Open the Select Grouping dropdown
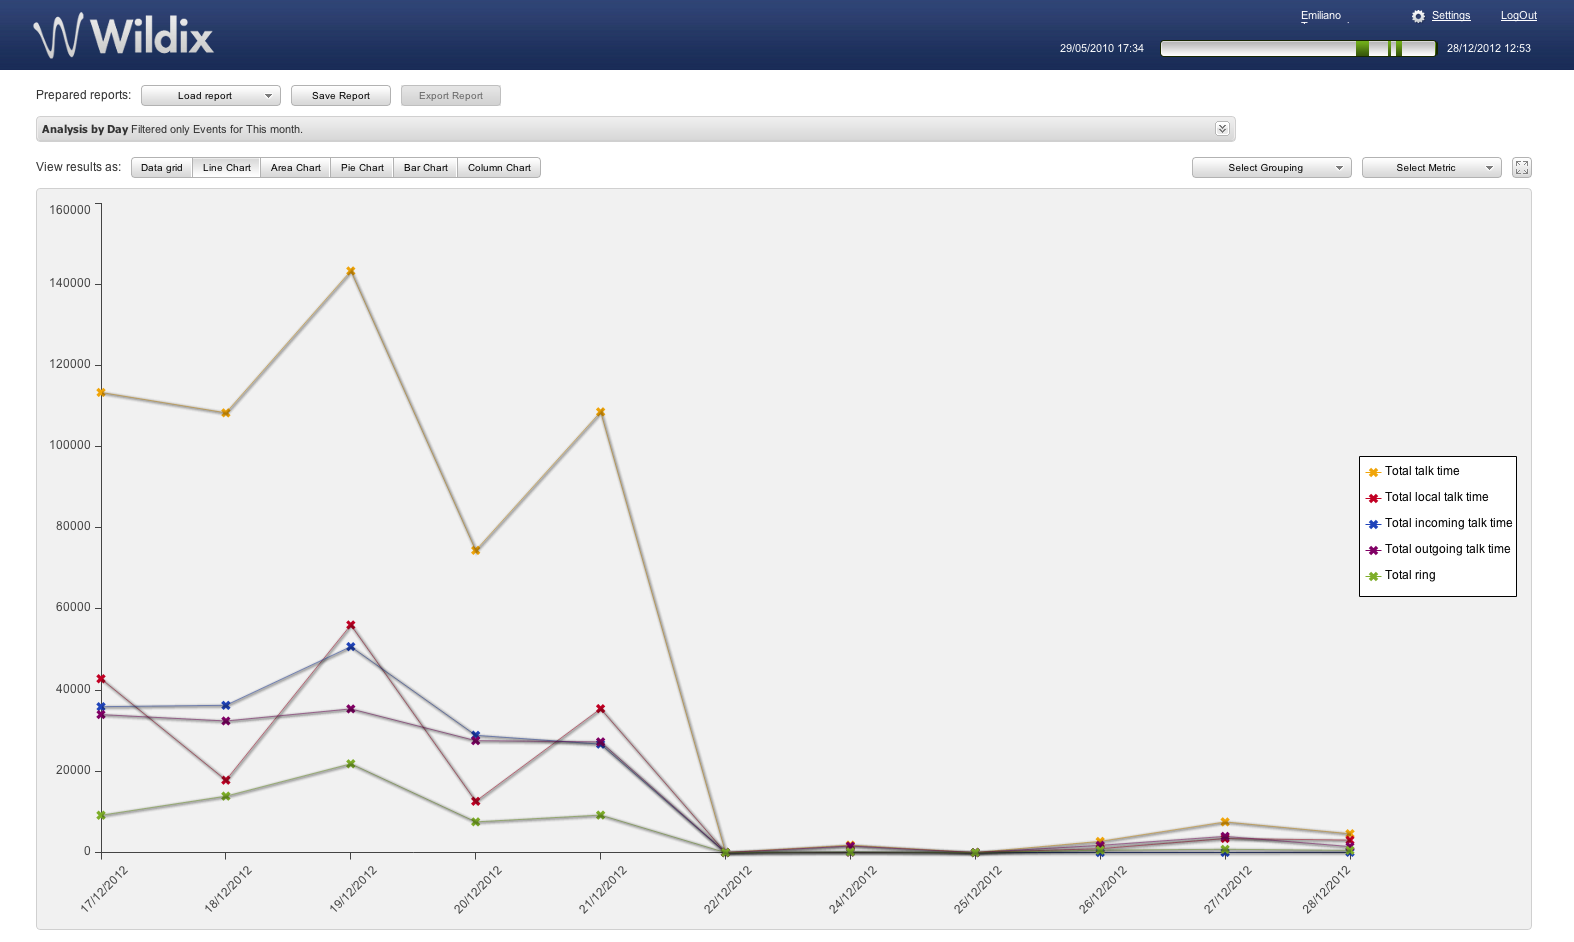This screenshot has height=942, width=1574. pyautogui.click(x=1271, y=168)
